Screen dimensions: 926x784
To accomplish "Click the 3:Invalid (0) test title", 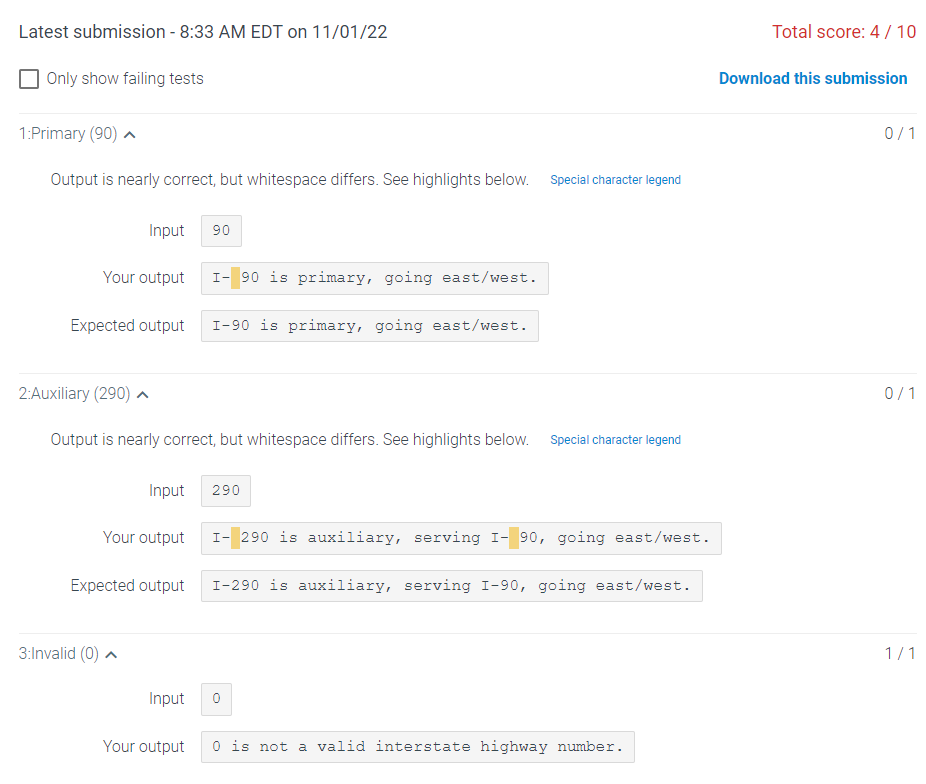I will tap(58, 654).
